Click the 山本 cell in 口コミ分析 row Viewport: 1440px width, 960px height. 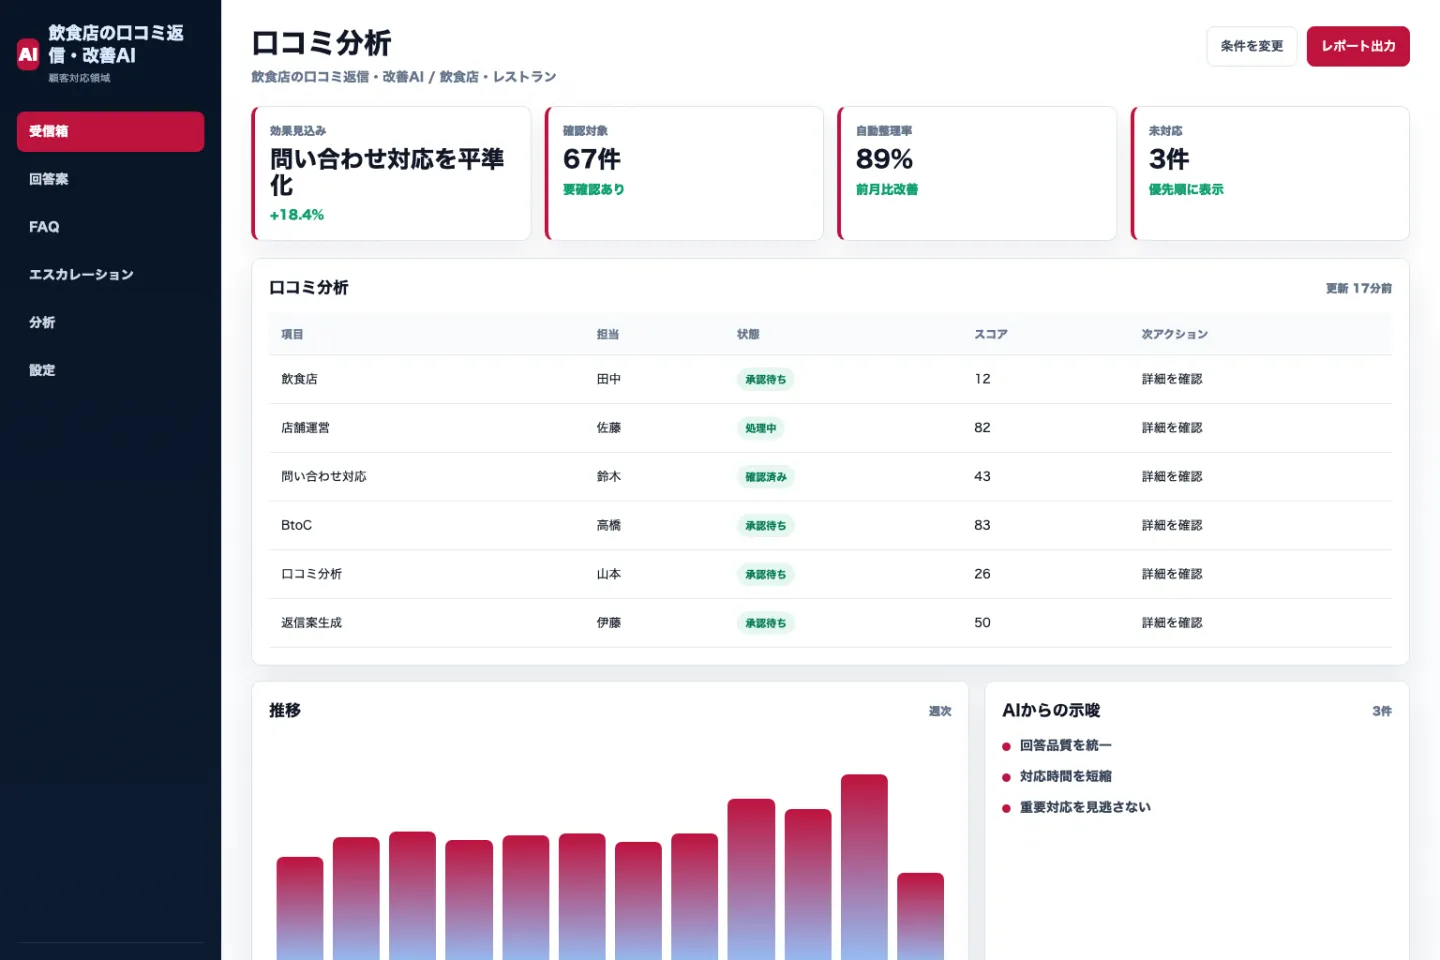point(609,574)
